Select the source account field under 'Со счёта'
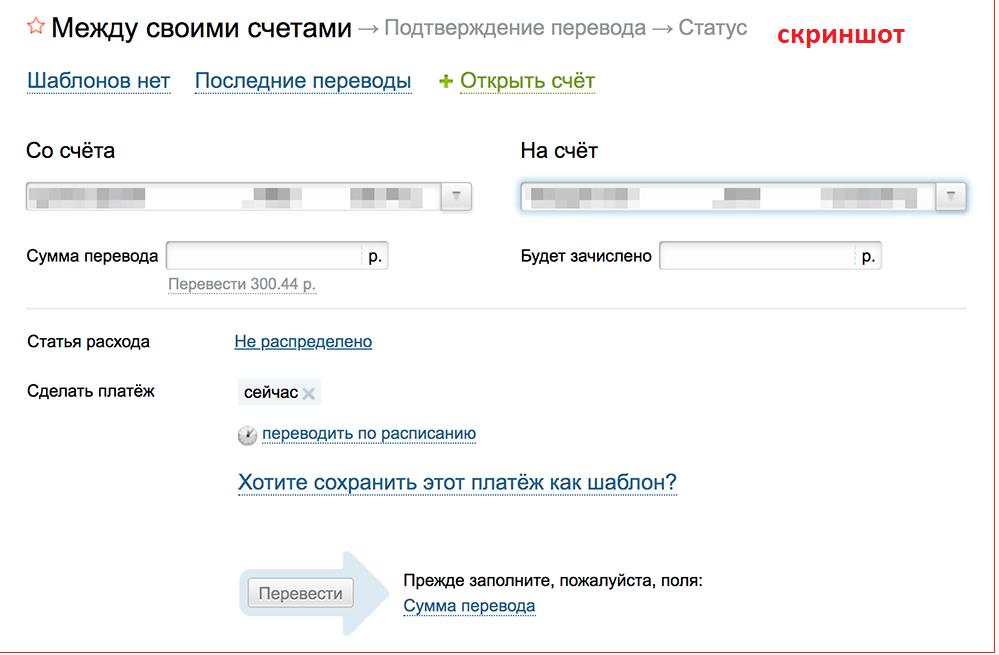 pyautogui.click(x=248, y=196)
